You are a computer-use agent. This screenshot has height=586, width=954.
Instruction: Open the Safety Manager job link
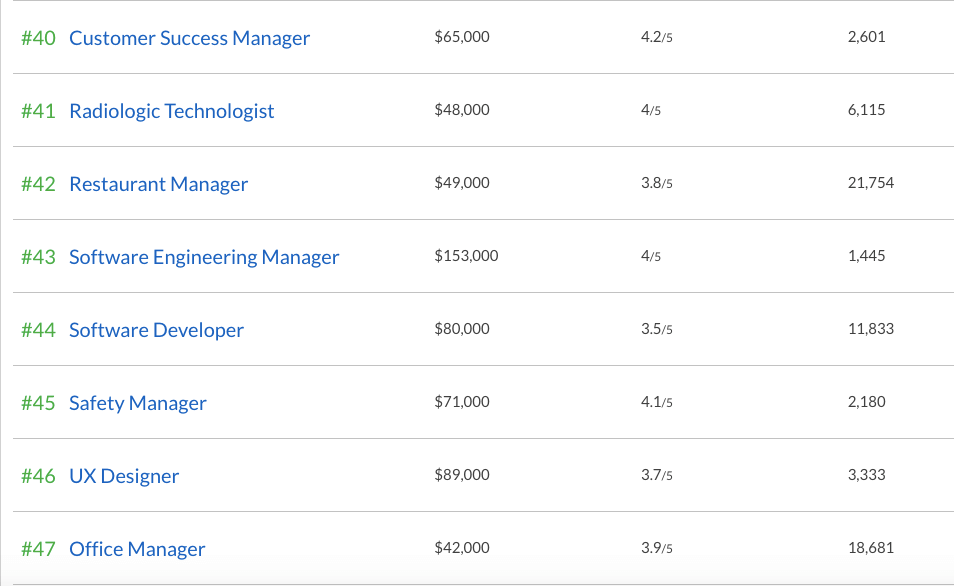tap(137, 403)
